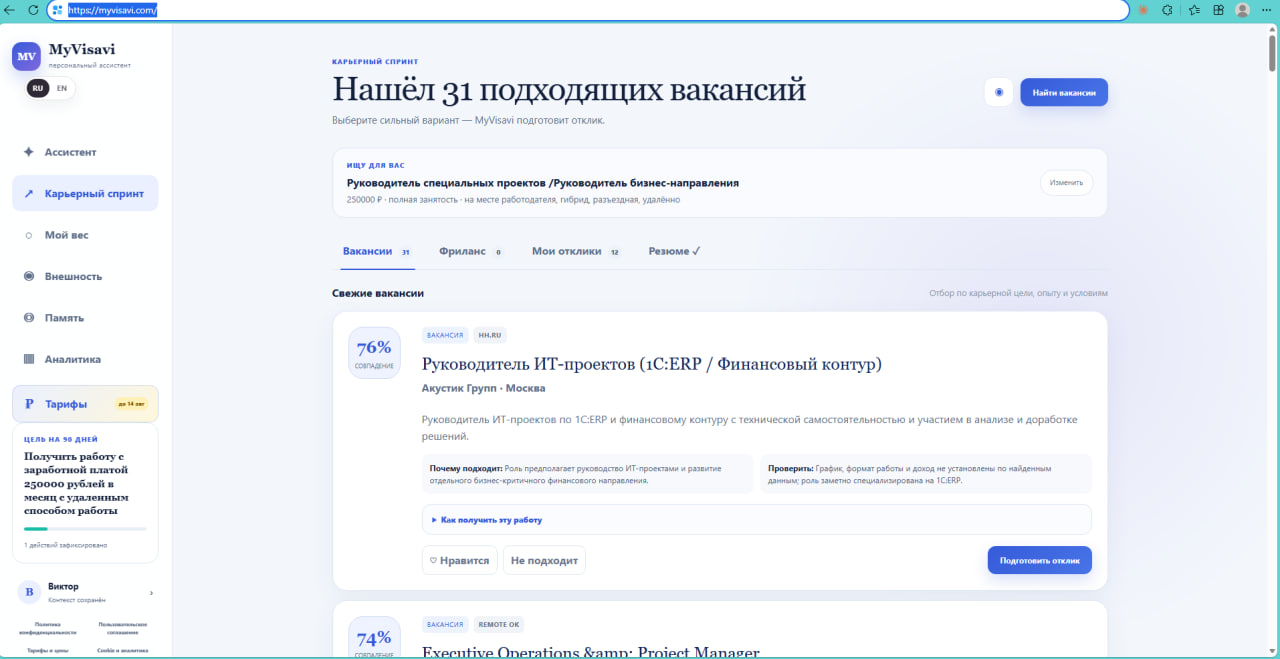Open the browser profile avatar
Image resolution: width=1280 pixels, height=659 pixels.
1243,10
